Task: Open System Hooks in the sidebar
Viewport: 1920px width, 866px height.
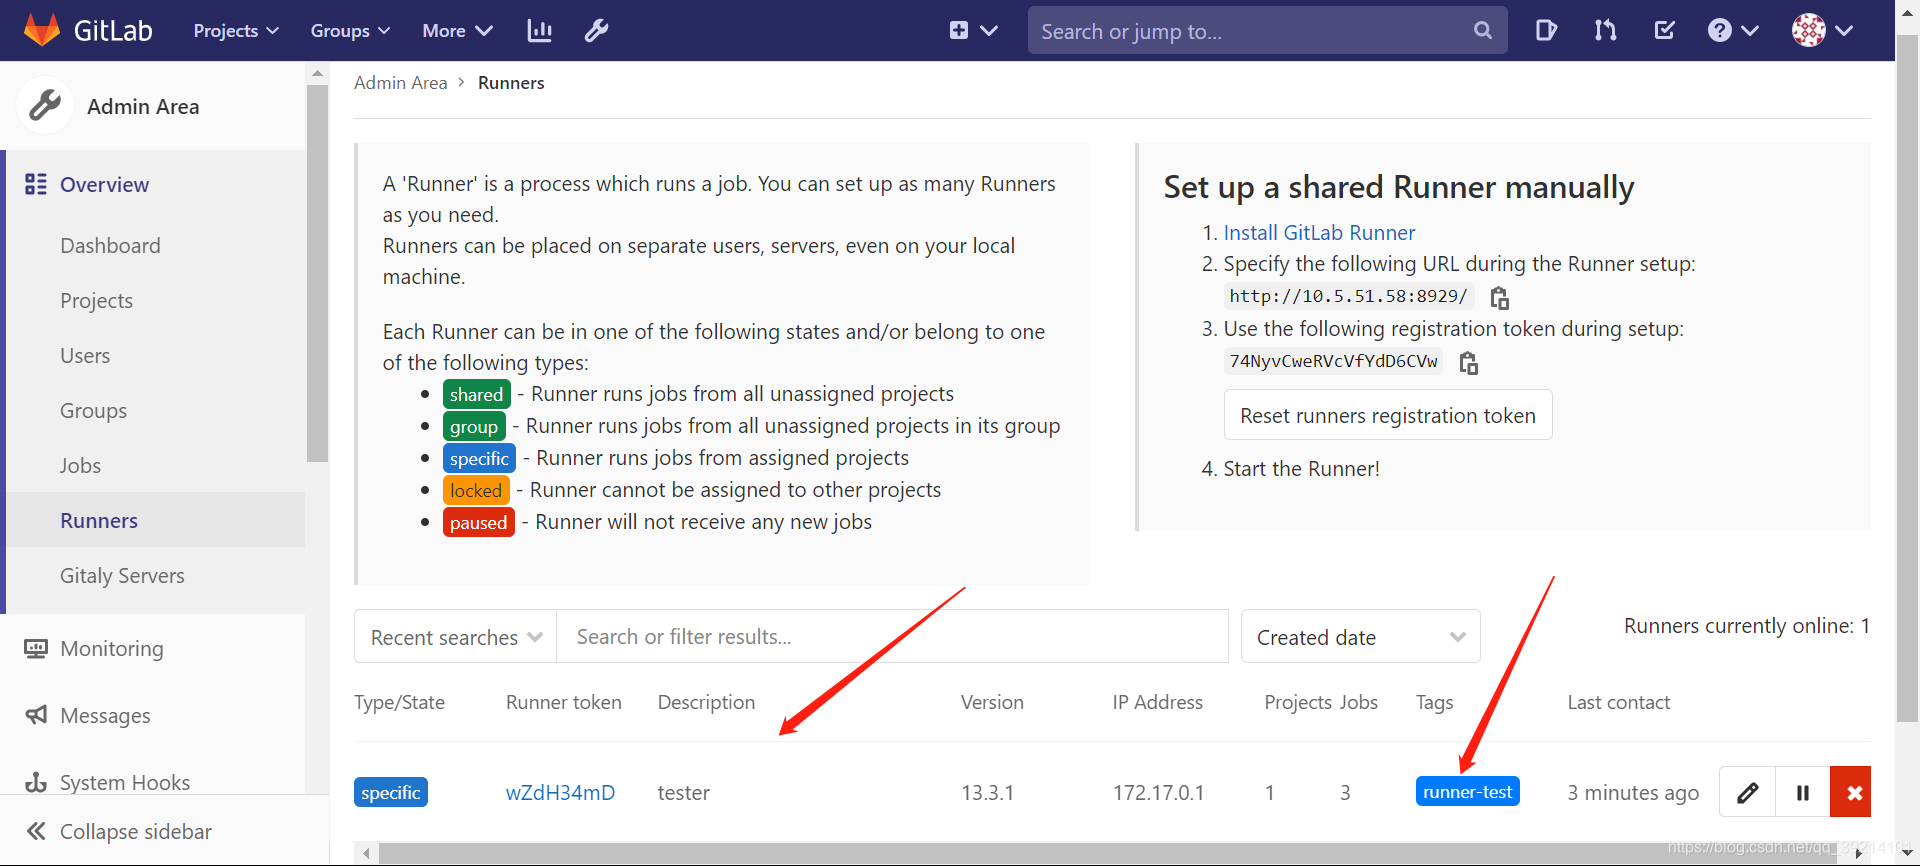Action: (x=125, y=782)
